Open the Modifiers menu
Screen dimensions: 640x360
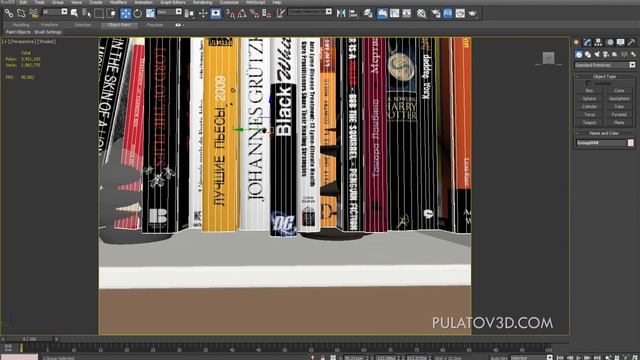[x=118, y=2]
